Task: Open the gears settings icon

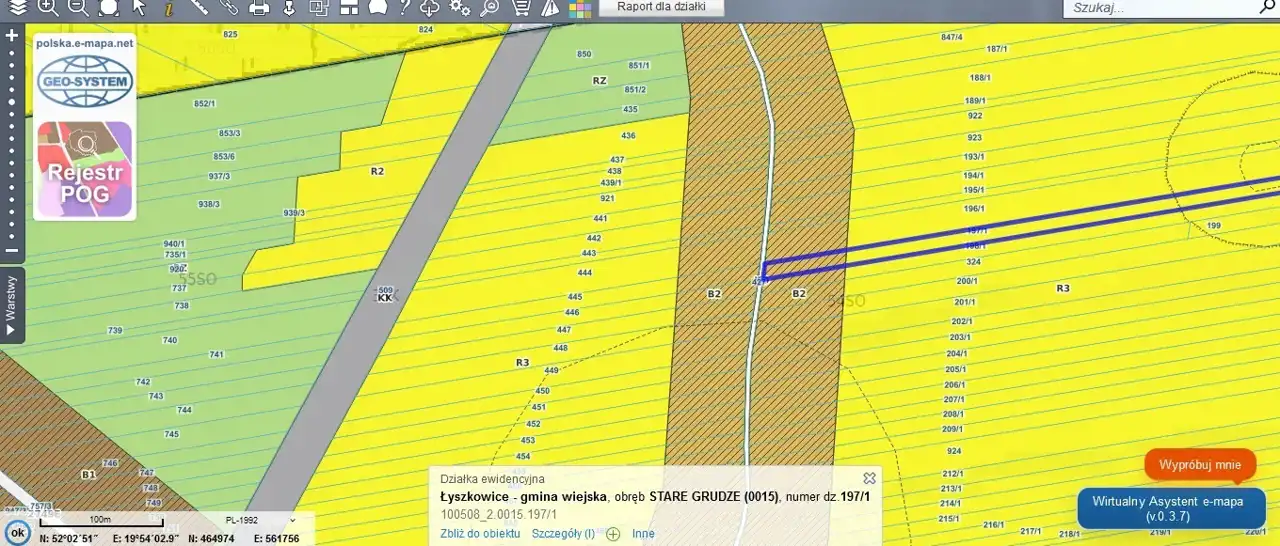Action: point(460,8)
